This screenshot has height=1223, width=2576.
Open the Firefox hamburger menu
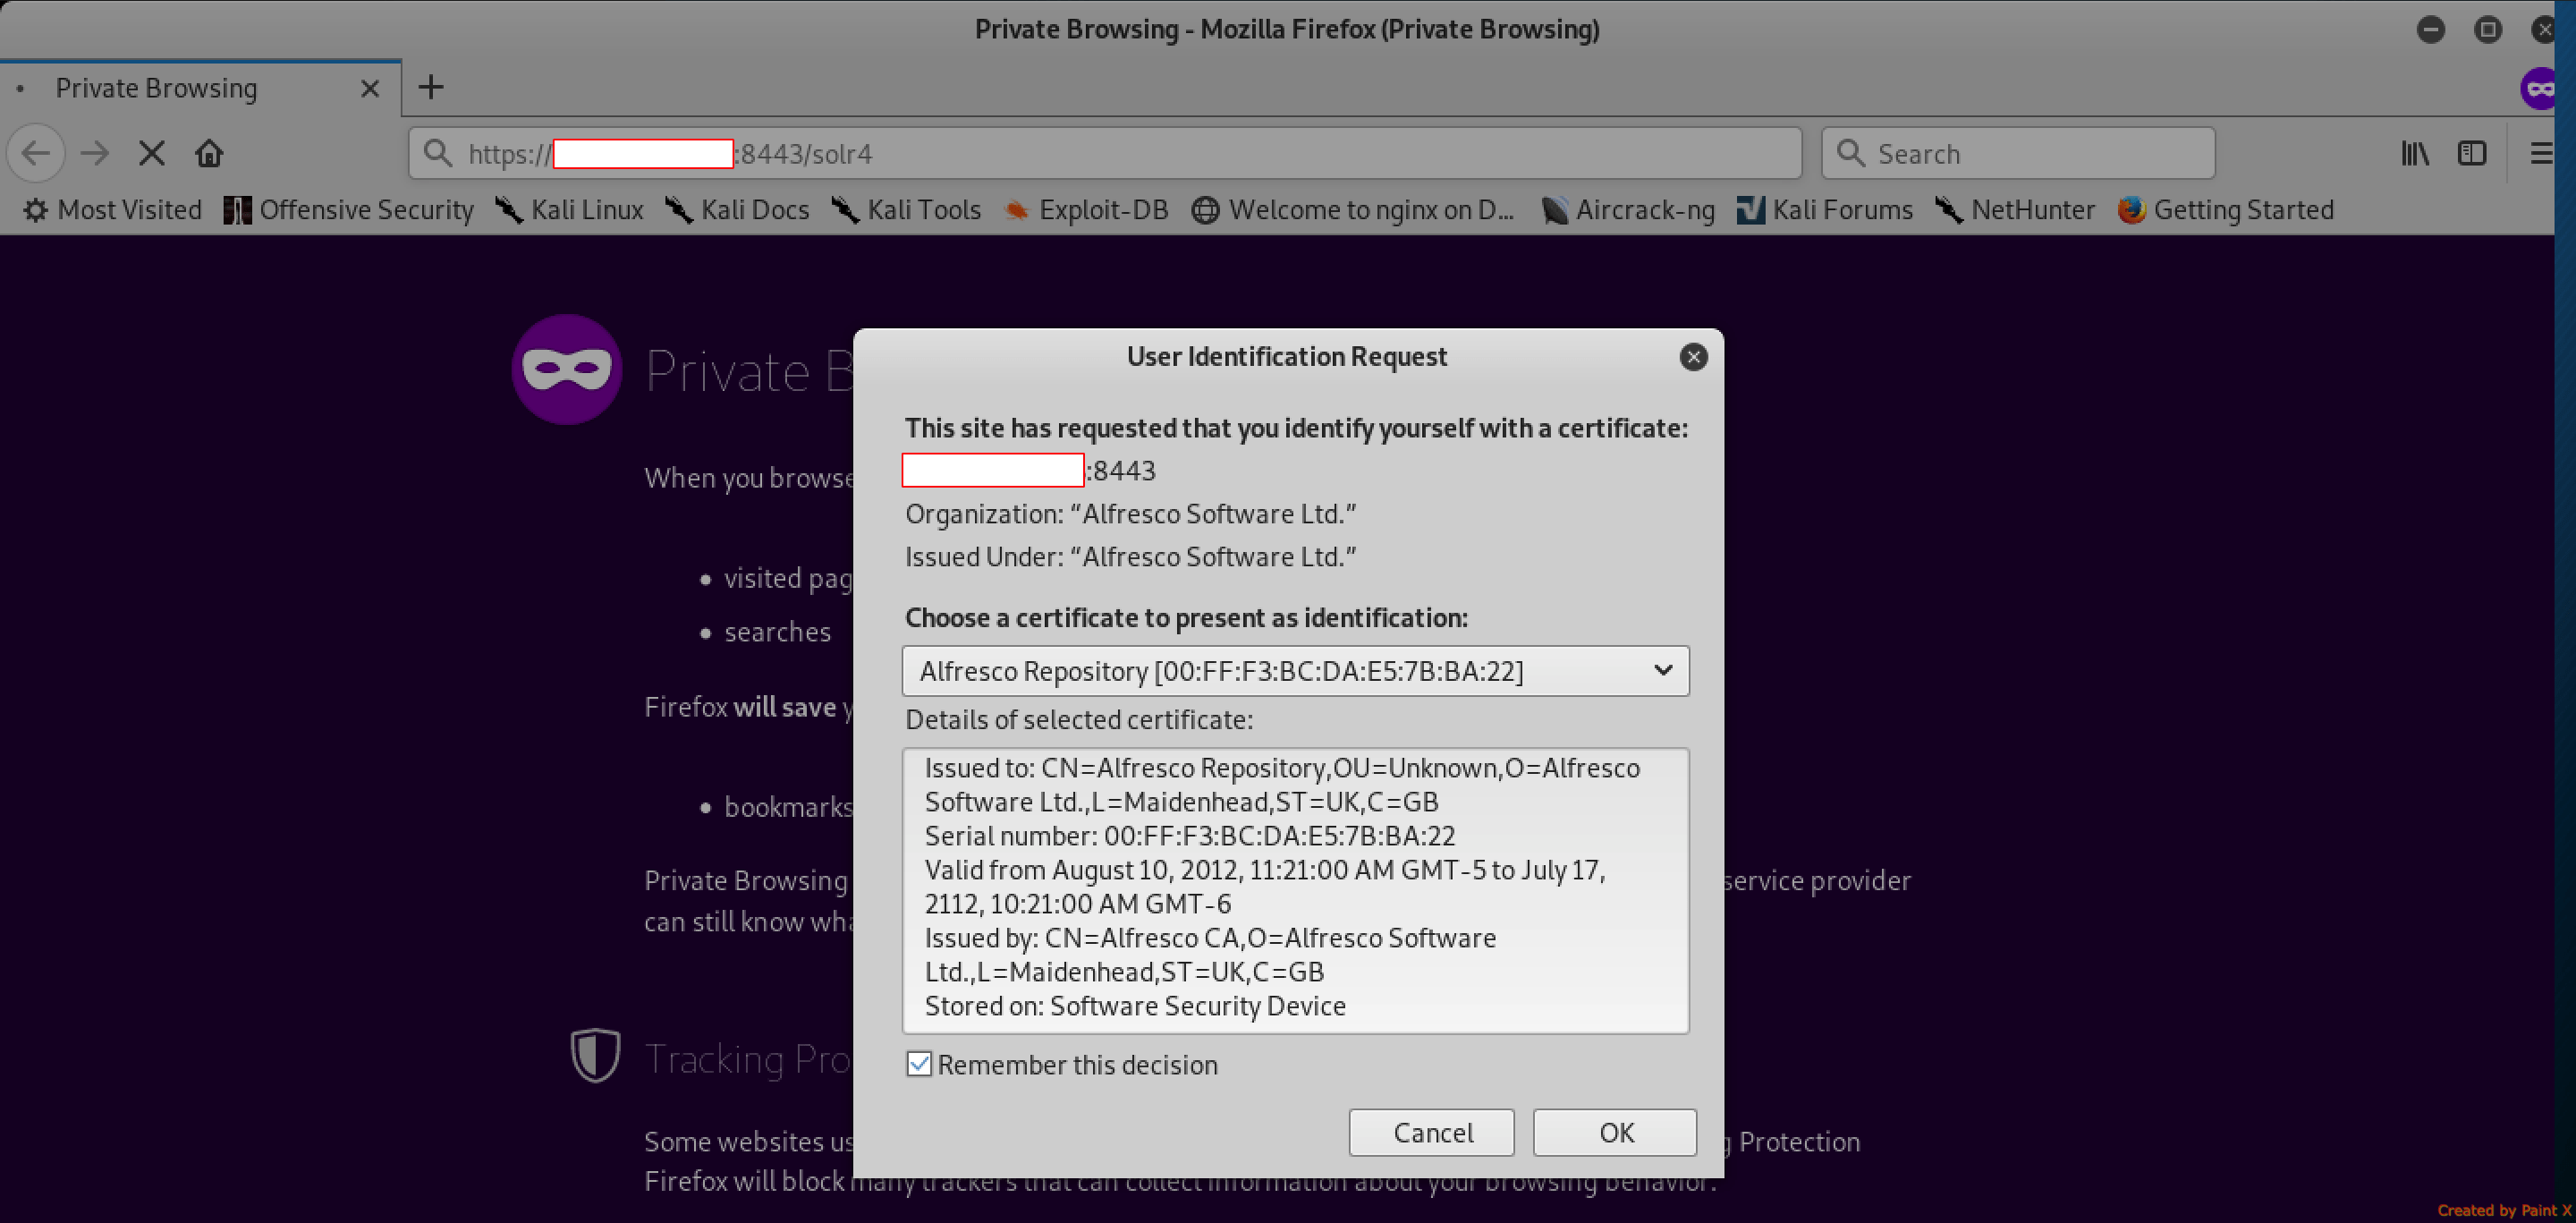[2541, 153]
